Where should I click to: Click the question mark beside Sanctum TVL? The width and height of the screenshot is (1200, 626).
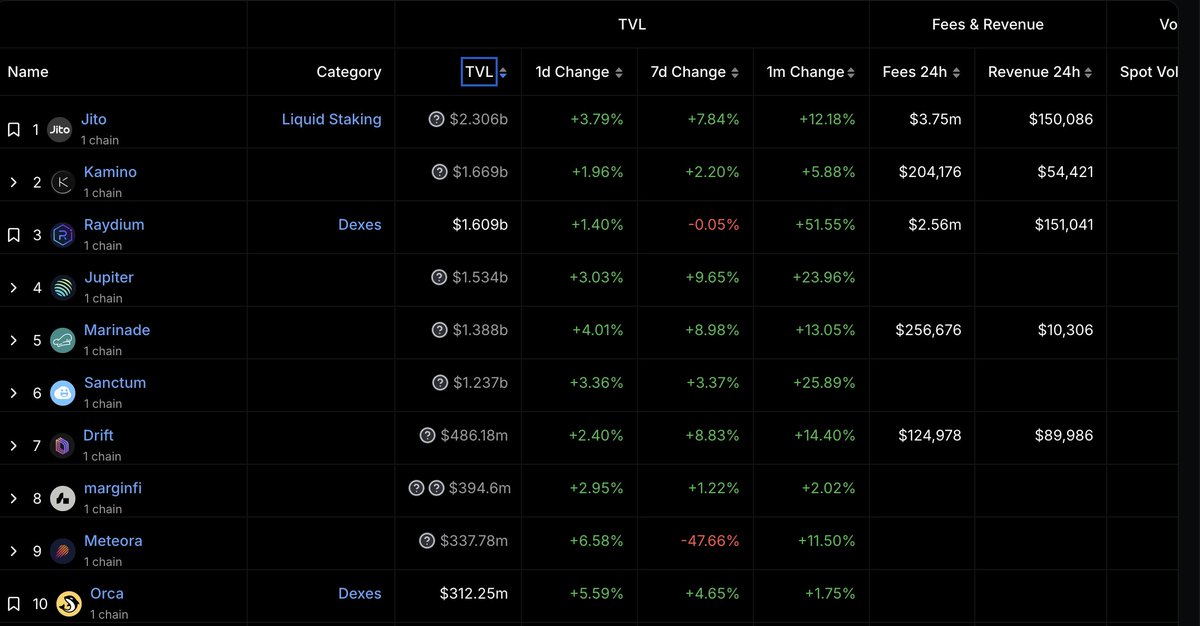(x=440, y=383)
